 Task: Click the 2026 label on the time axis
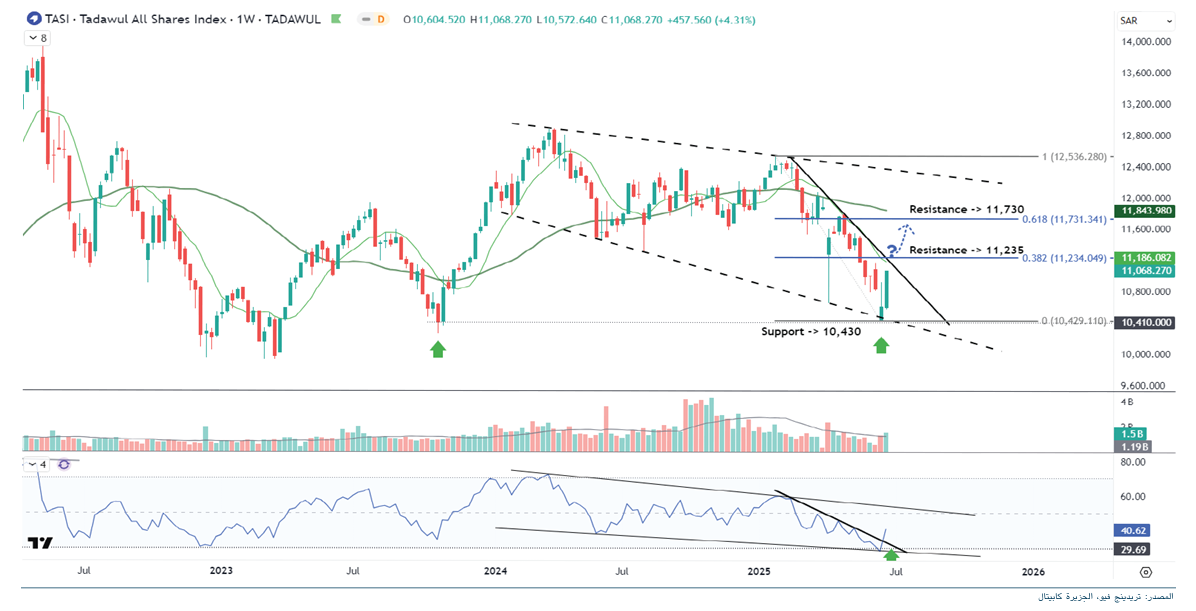(1033, 571)
